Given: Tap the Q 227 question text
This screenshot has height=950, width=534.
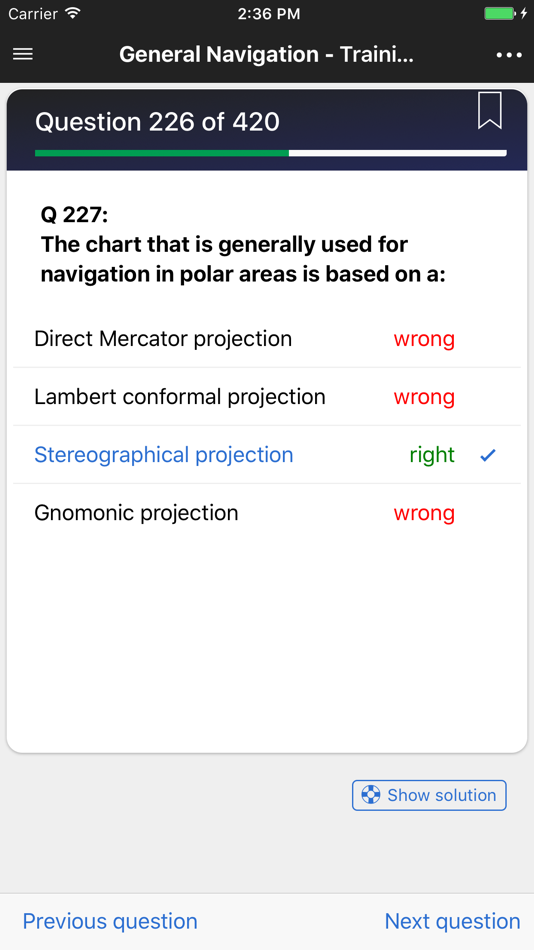Looking at the screenshot, I should (243, 244).
